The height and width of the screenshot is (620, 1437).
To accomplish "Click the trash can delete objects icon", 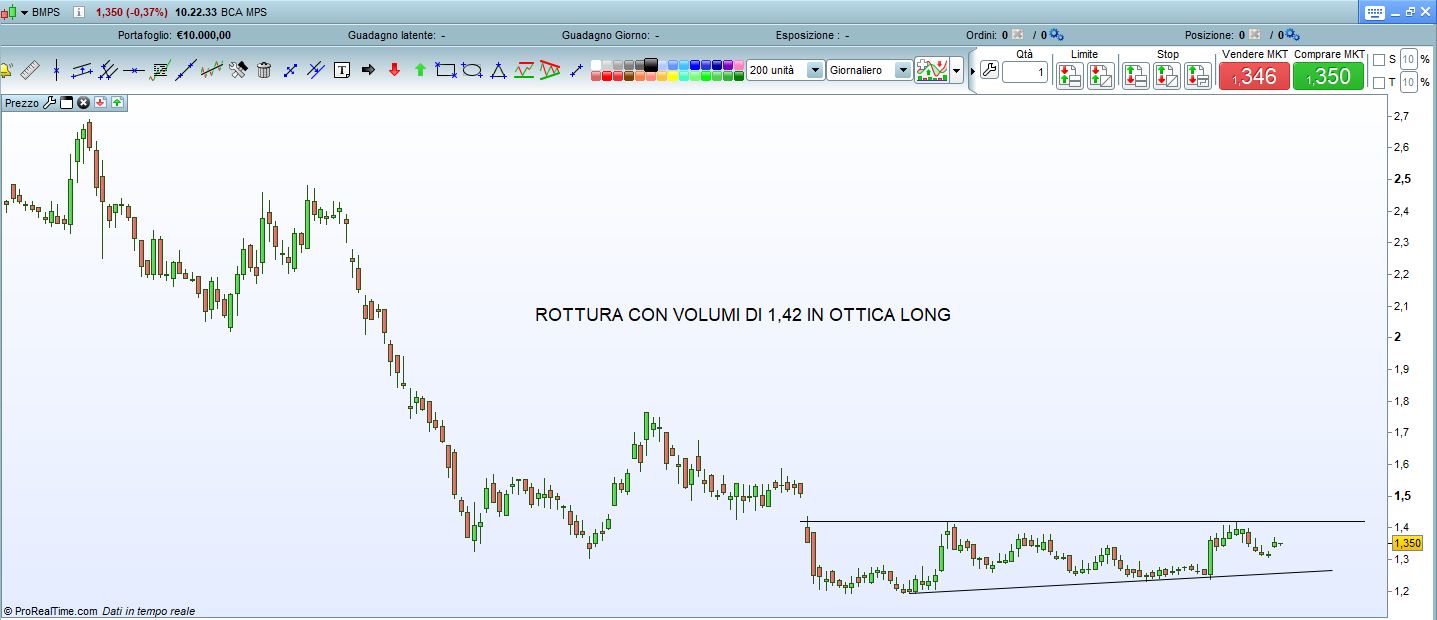I will click(x=264, y=70).
